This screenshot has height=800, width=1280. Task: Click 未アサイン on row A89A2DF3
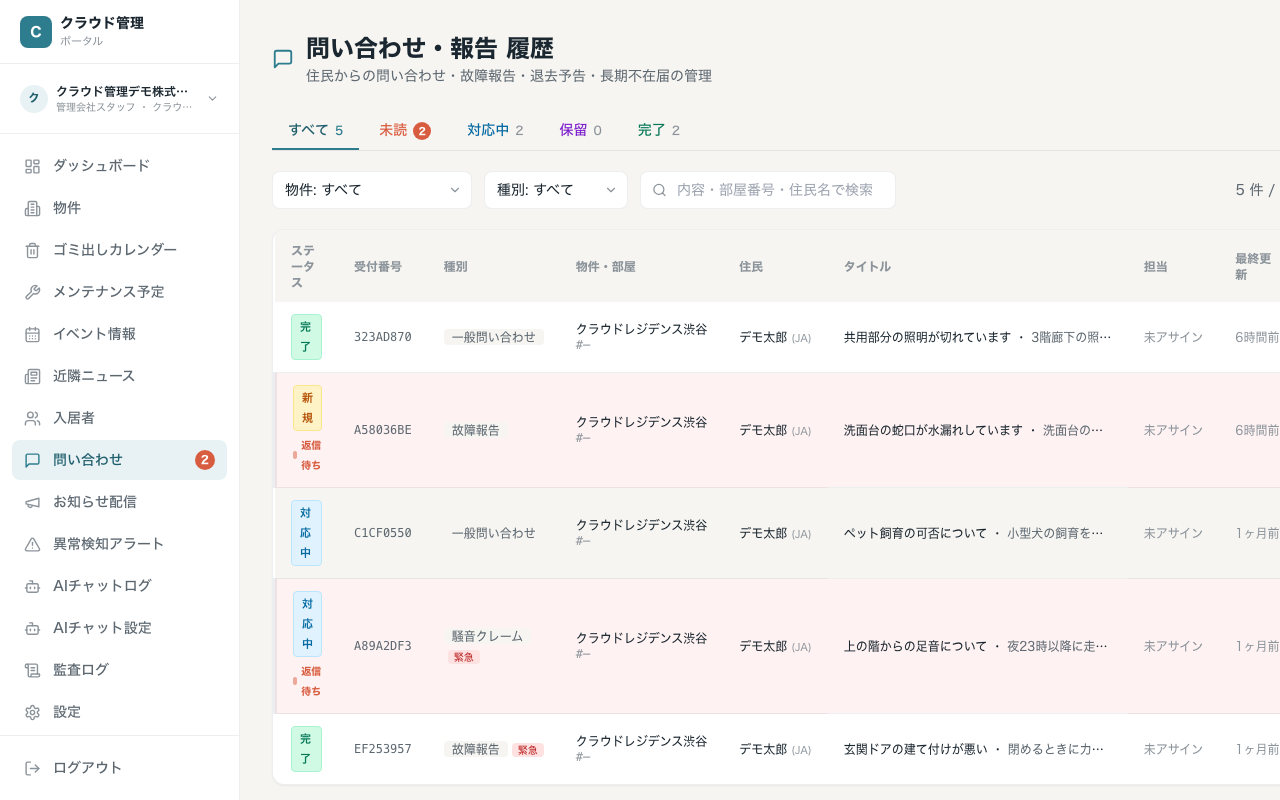pyautogui.click(x=1173, y=646)
